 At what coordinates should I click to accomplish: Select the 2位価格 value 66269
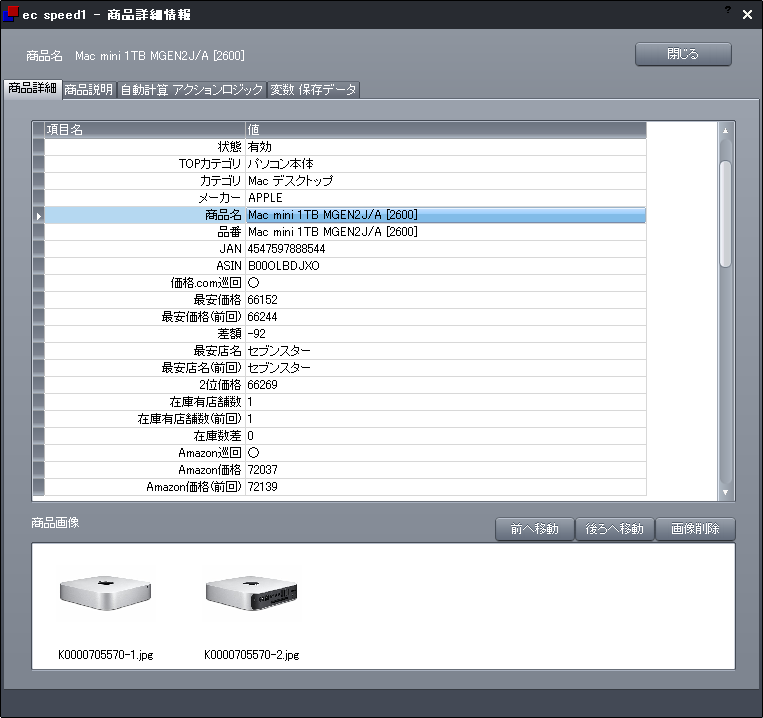coord(446,385)
